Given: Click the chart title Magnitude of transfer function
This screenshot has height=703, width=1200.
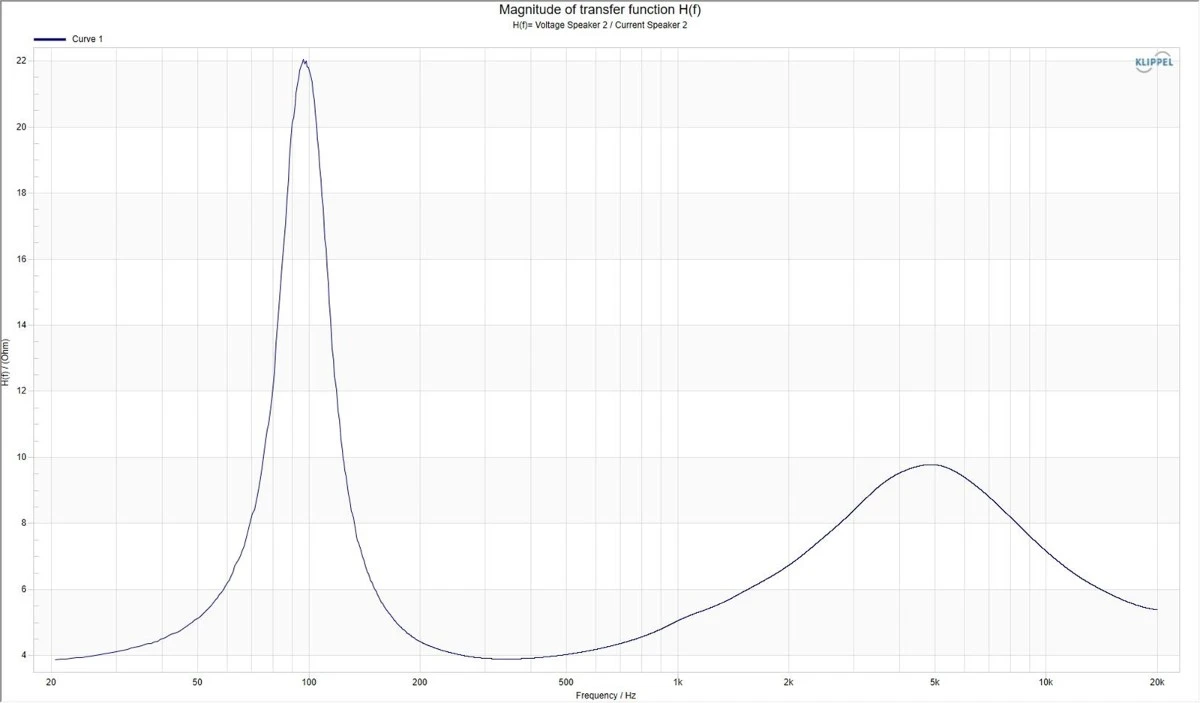Looking at the screenshot, I should (x=599, y=10).
